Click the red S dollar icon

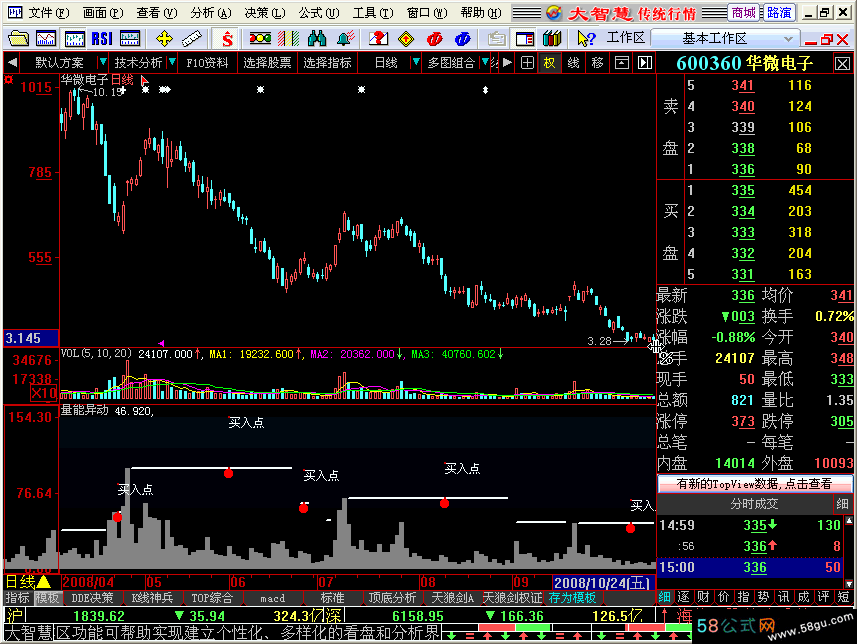point(227,39)
